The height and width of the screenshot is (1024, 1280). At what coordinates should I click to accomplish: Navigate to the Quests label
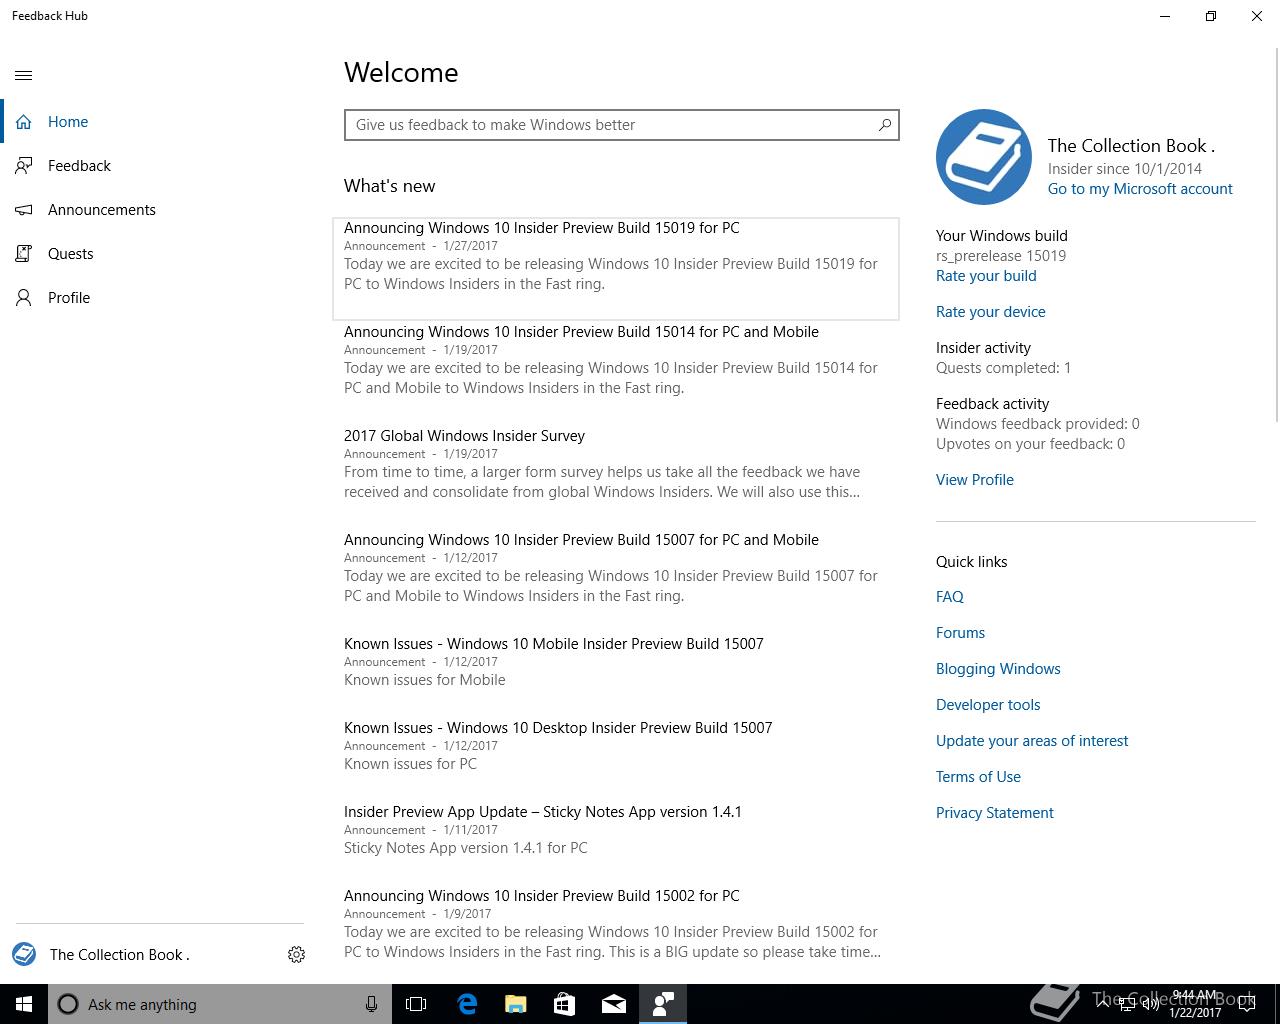point(71,254)
